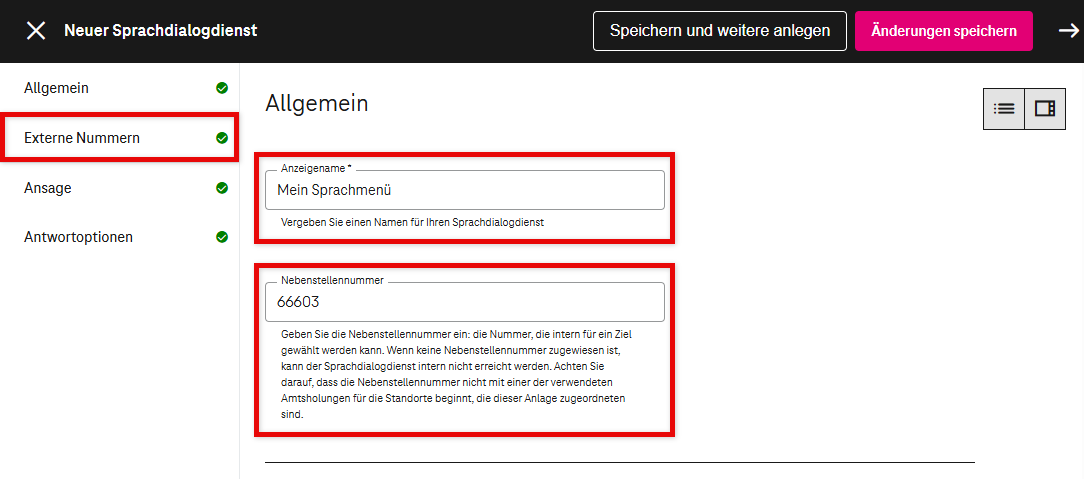Click the green checkmark beside Ansage
The height and width of the screenshot is (479, 1084).
click(x=222, y=188)
